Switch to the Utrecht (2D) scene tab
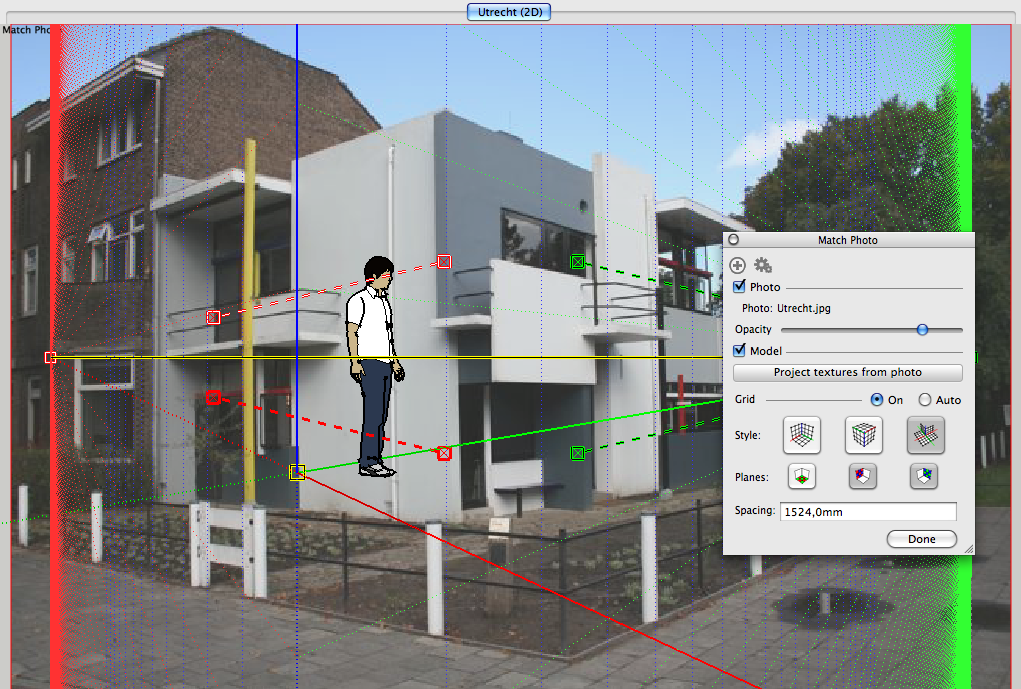 (509, 12)
